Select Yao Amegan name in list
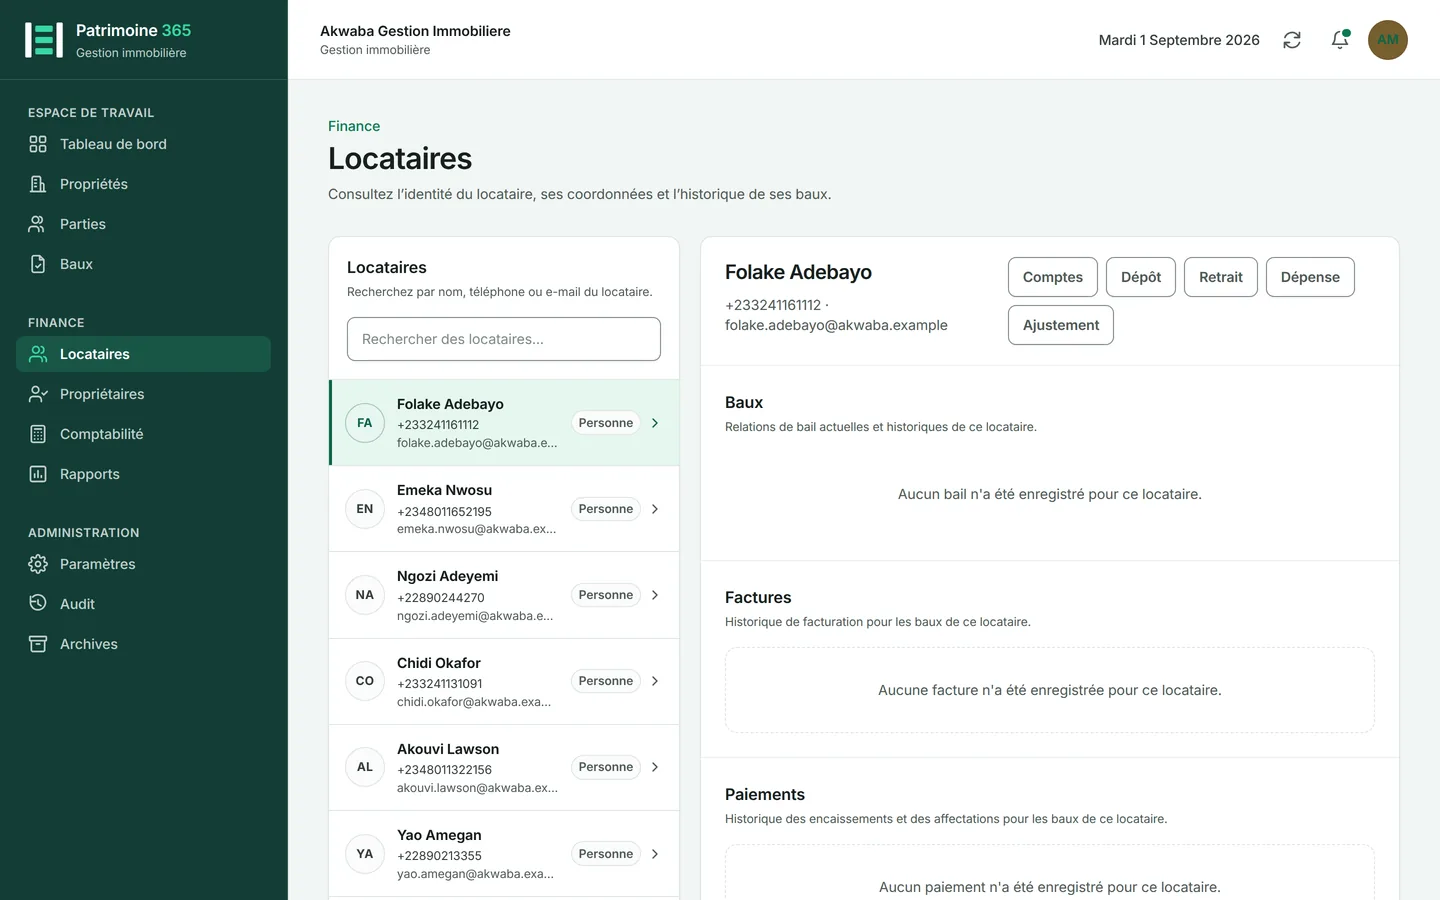Screen dimensions: 1440x900 pyautogui.click(x=439, y=835)
